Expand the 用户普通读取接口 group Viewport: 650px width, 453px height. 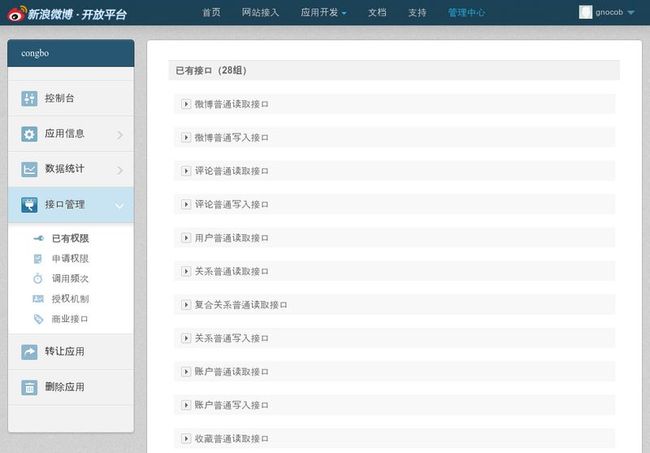point(186,238)
